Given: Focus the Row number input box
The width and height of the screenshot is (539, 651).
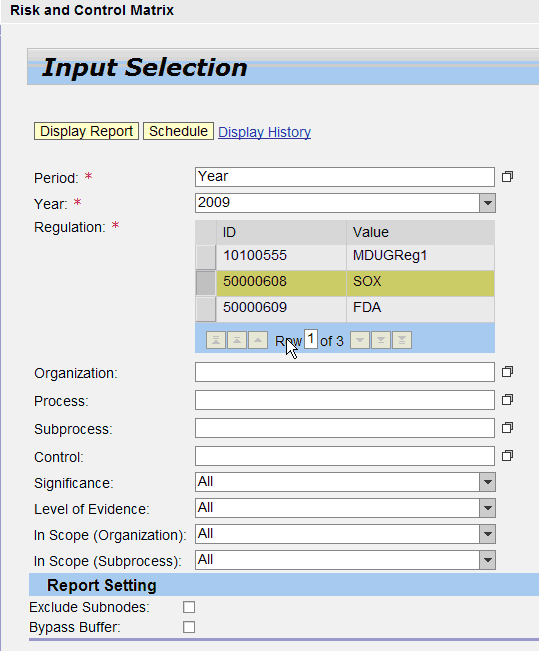Looking at the screenshot, I should coord(311,339).
